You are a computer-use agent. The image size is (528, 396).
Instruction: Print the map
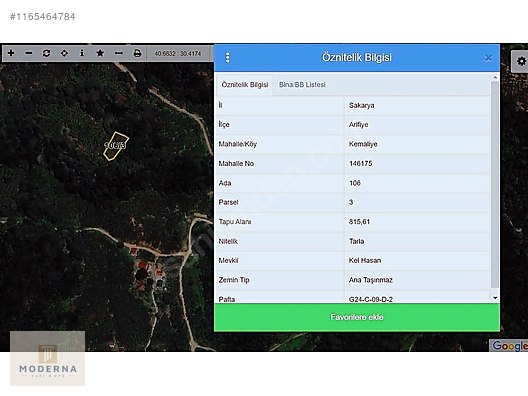pyautogui.click(x=137, y=53)
